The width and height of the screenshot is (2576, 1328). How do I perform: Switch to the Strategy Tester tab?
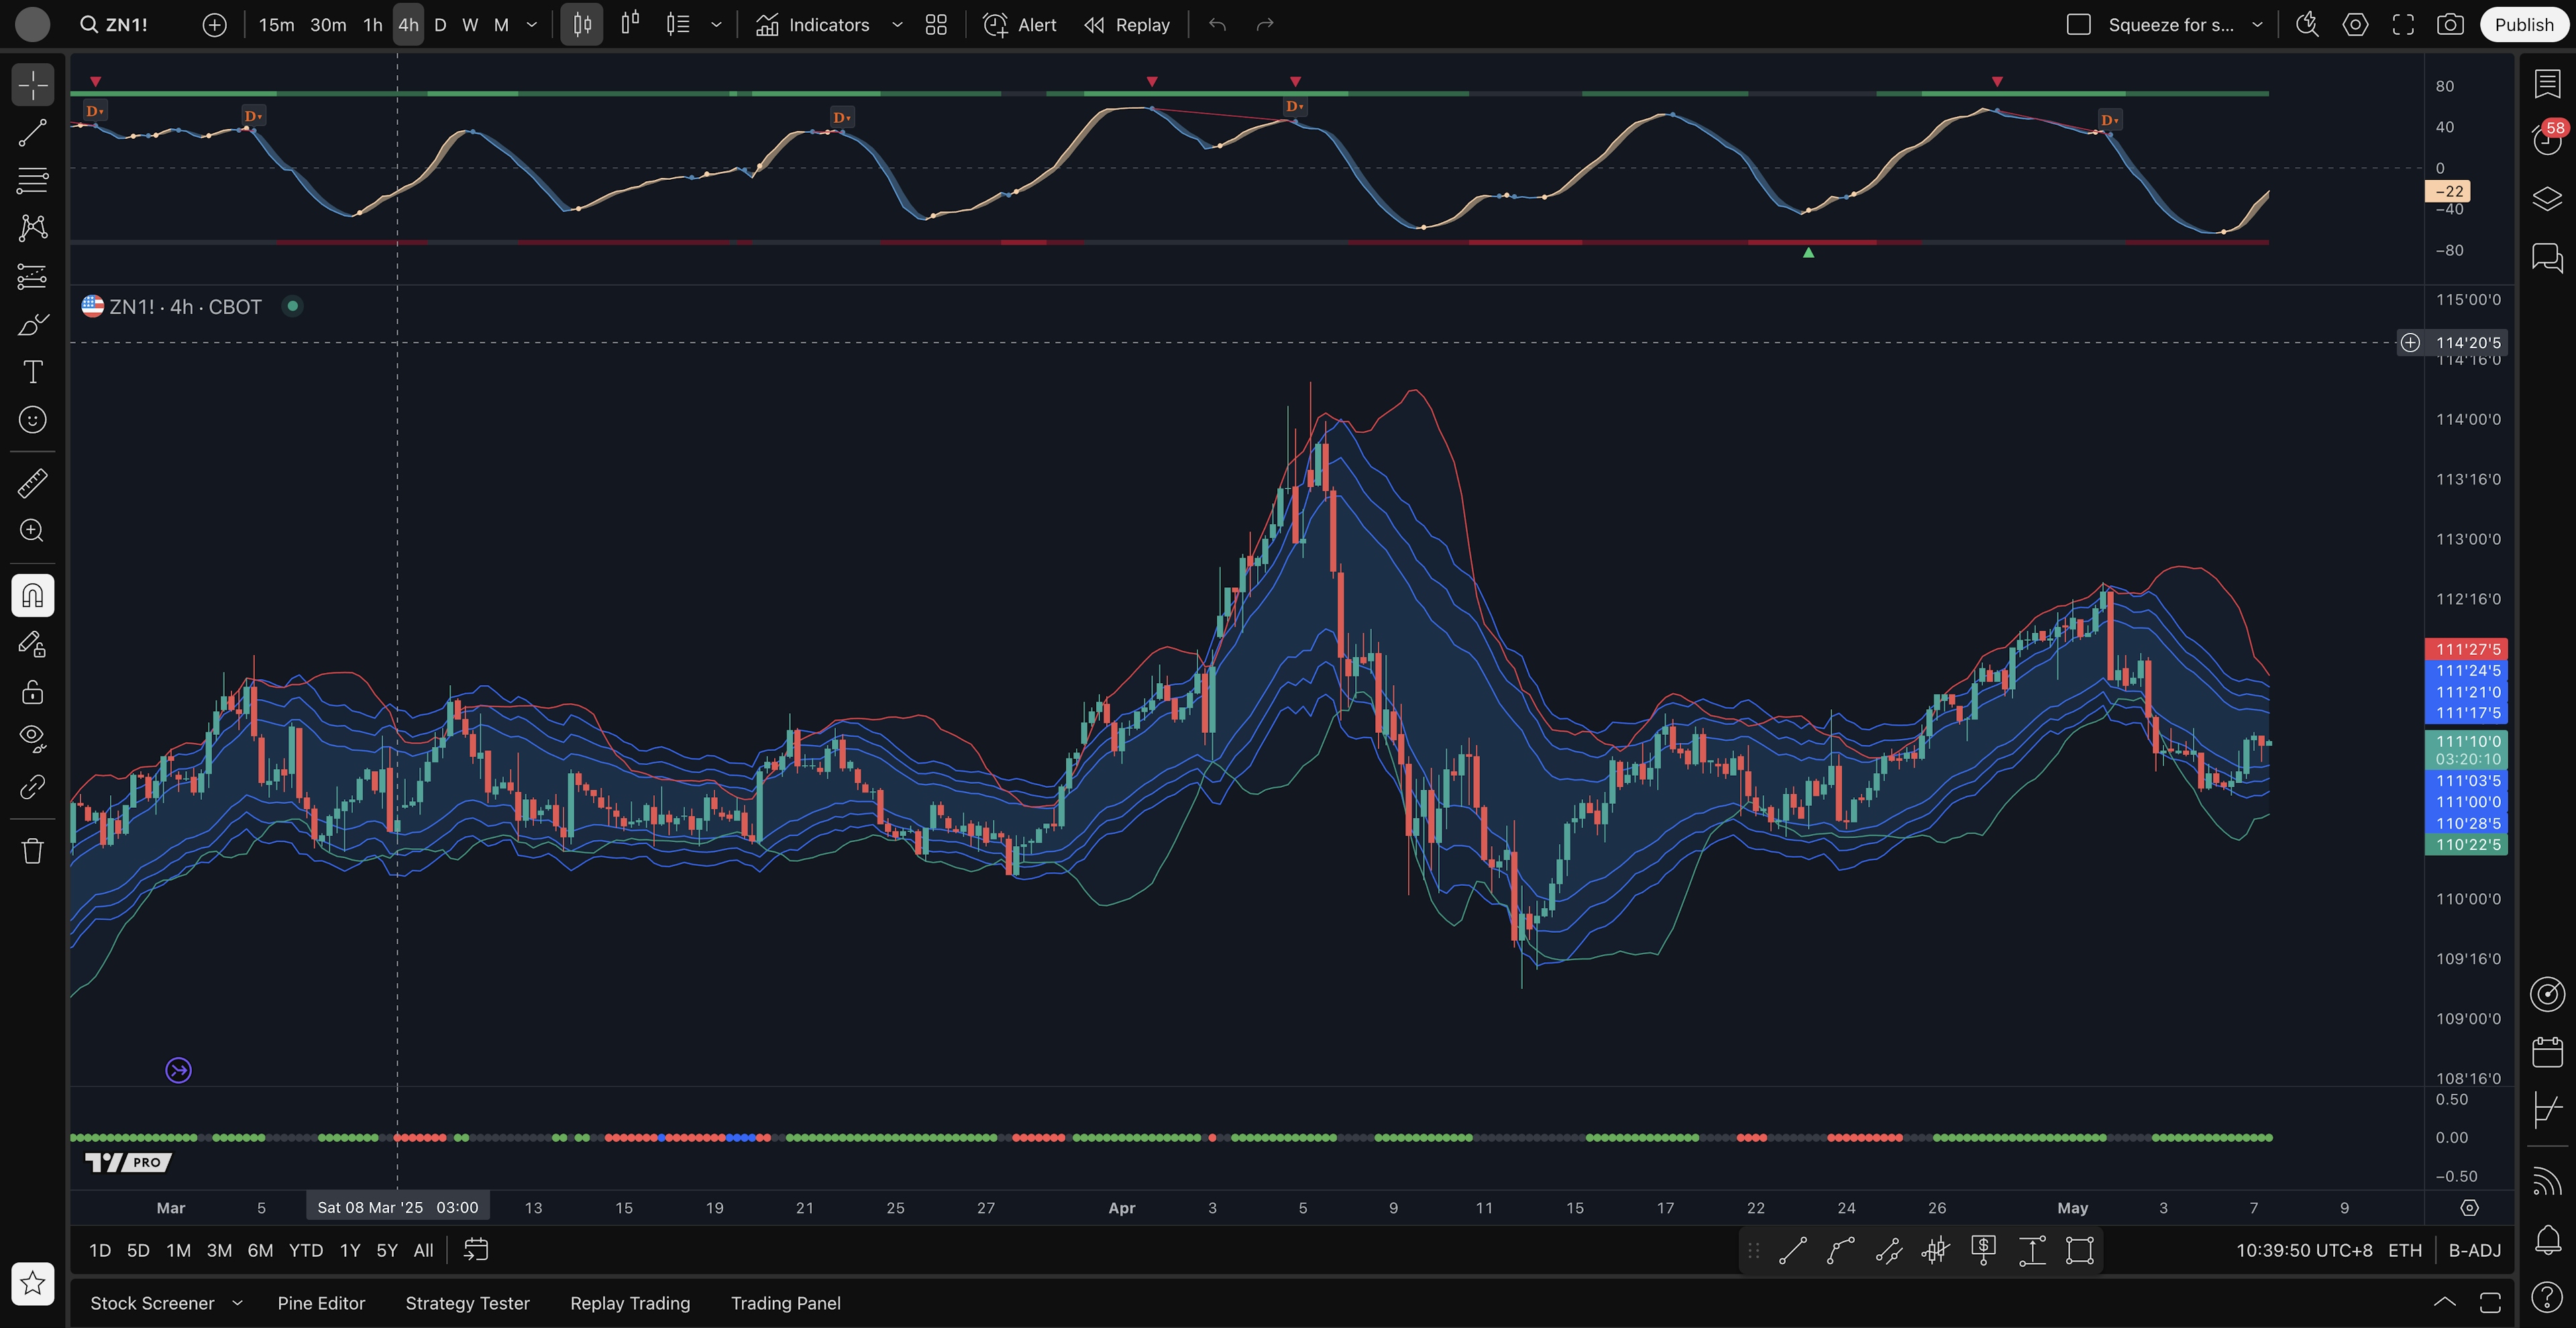click(x=467, y=1303)
